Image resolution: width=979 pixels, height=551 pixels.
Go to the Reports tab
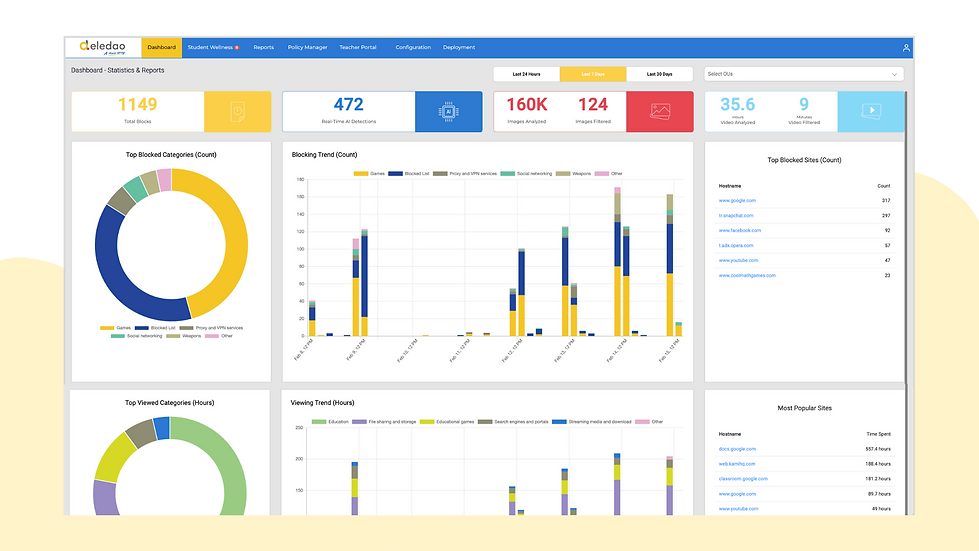[x=263, y=47]
